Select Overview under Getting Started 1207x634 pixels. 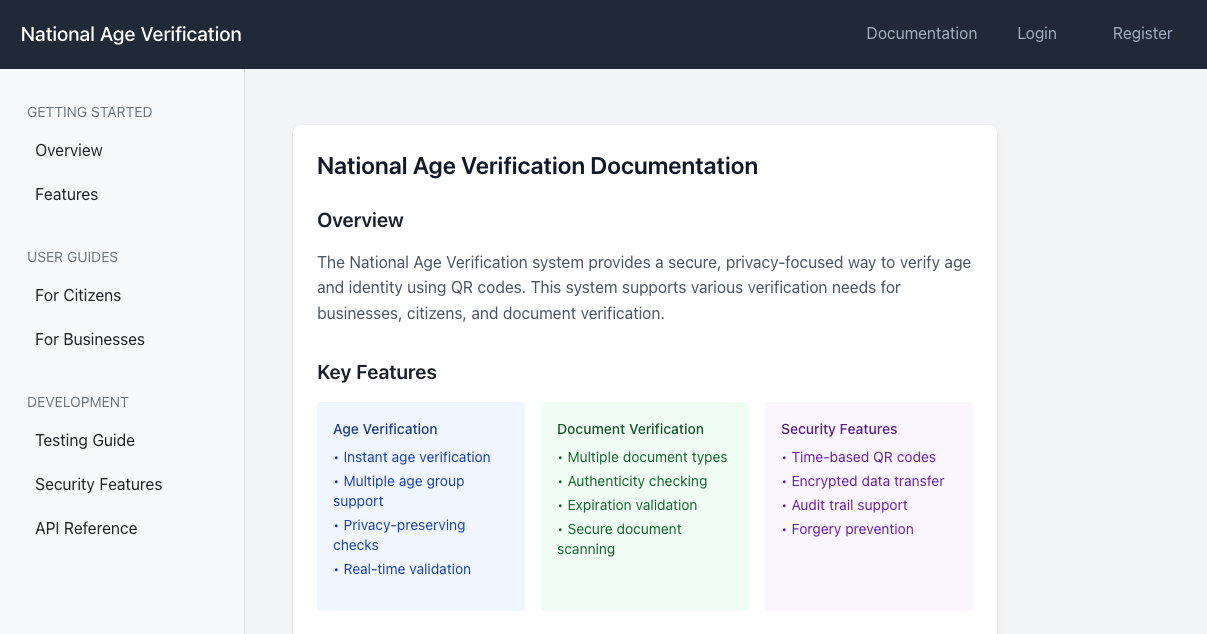tap(68, 150)
